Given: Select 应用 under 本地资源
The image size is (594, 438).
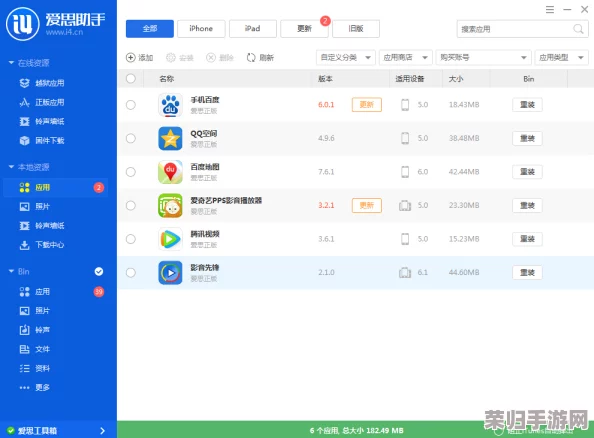Looking at the screenshot, I should coord(56,188).
